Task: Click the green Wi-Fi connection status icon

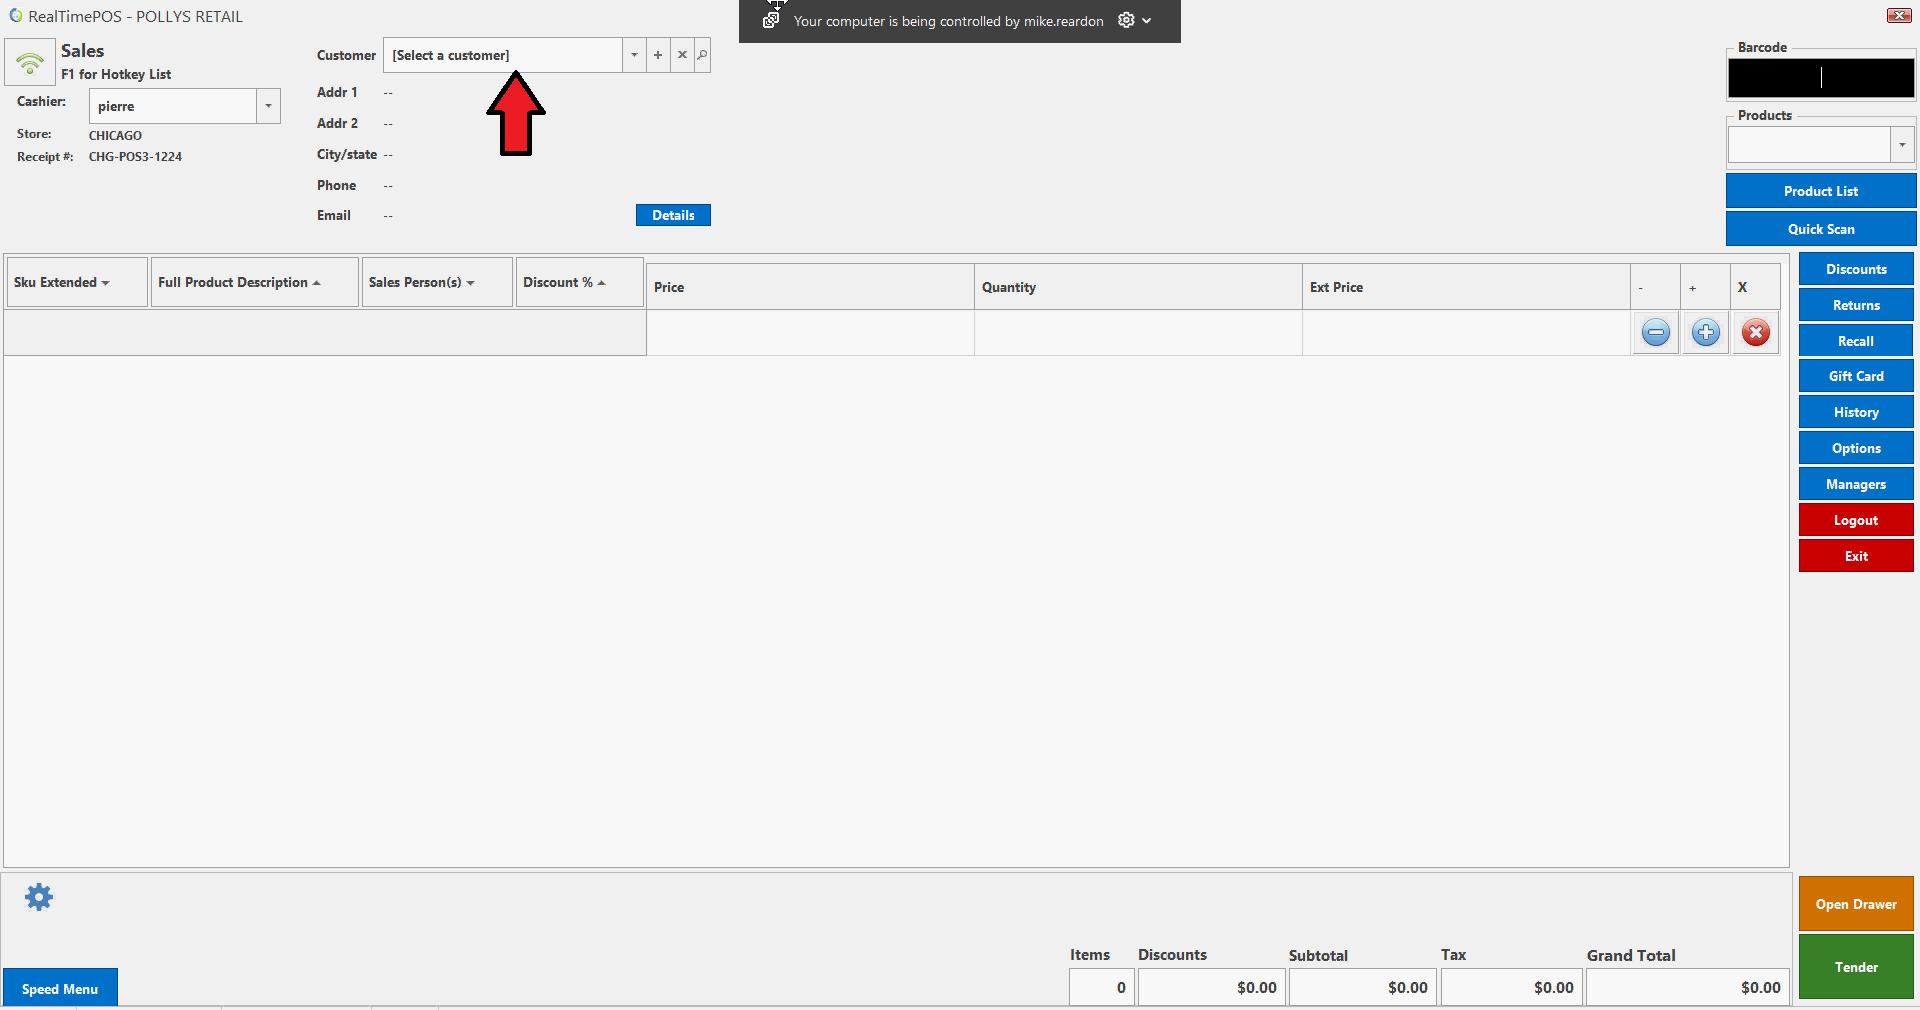Action: [x=30, y=63]
